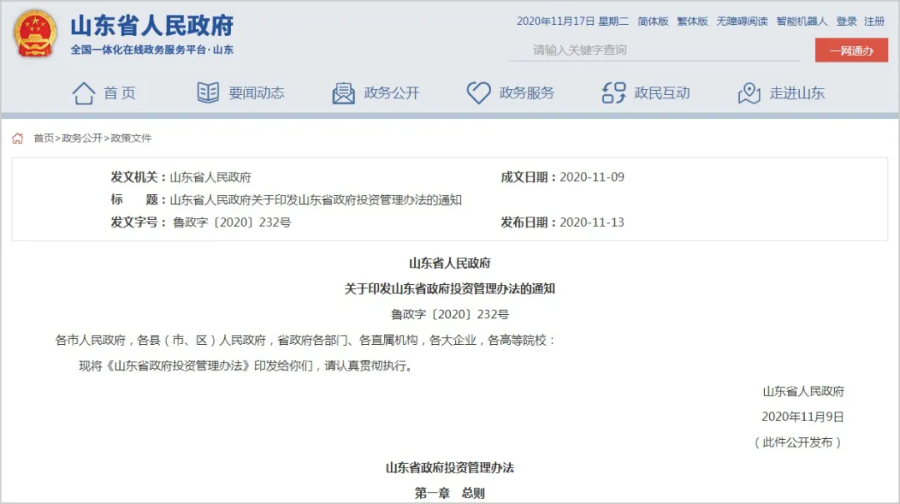Image resolution: width=900 pixels, height=504 pixels.
Task: Select 政务服务 in the navigation bar
Action: click(x=527, y=93)
